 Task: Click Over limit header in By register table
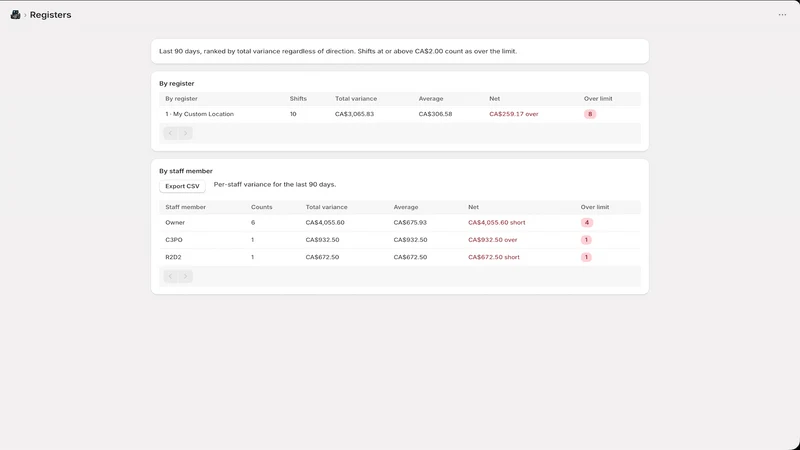(598, 98)
